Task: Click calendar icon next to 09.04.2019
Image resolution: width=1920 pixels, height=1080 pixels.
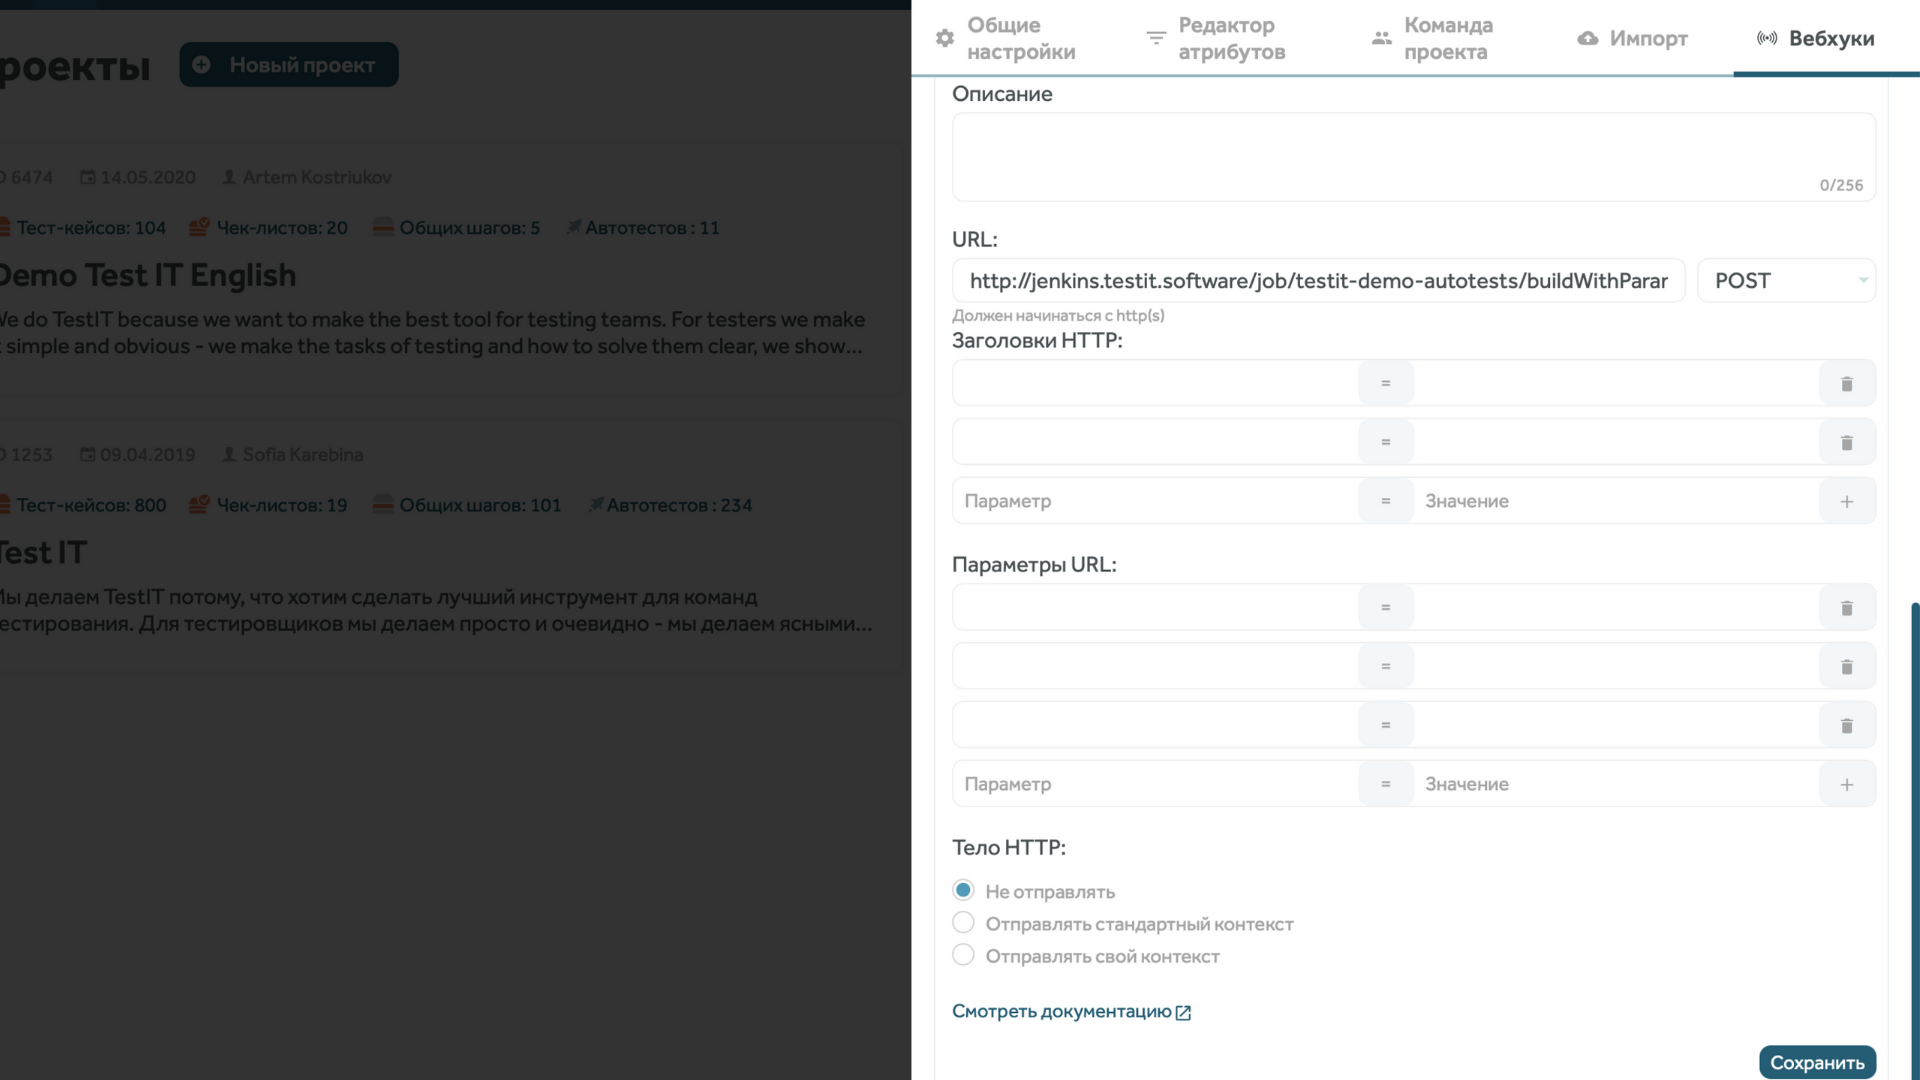Action: tap(88, 454)
